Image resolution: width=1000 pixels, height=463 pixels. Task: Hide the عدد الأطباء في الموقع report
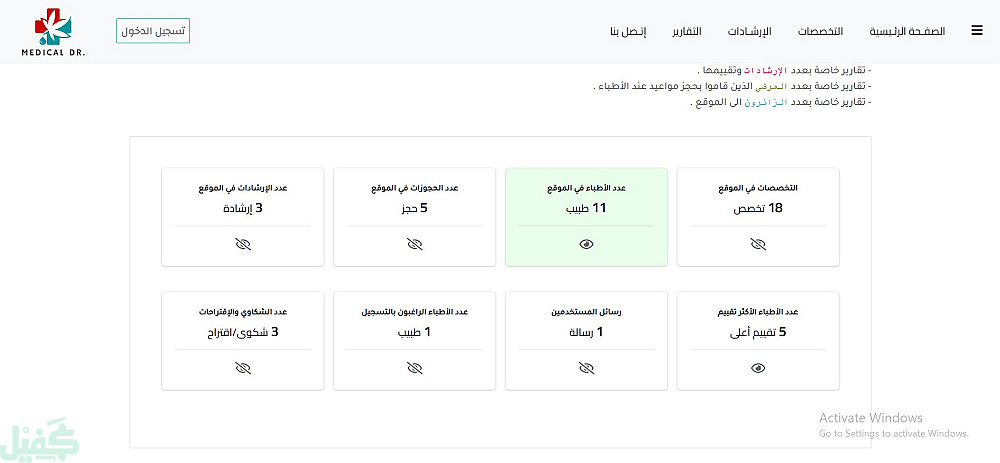586,244
